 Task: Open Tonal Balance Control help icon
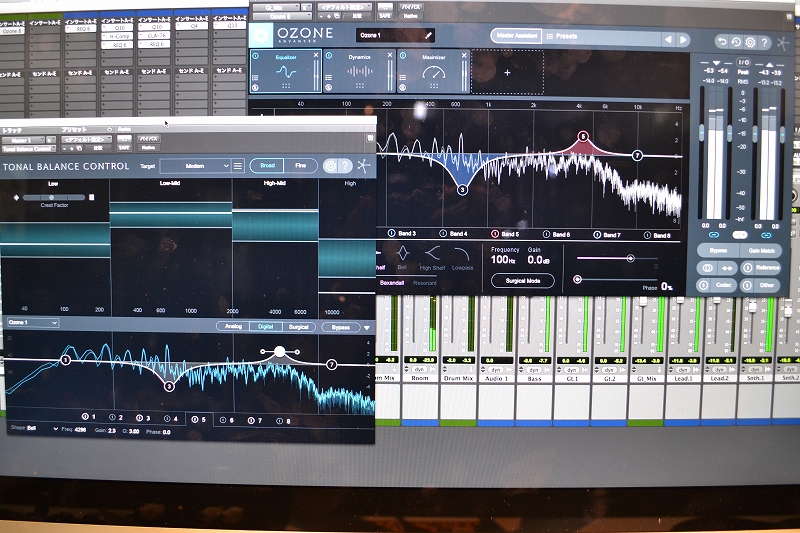pyautogui.click(x=345, y=166)
